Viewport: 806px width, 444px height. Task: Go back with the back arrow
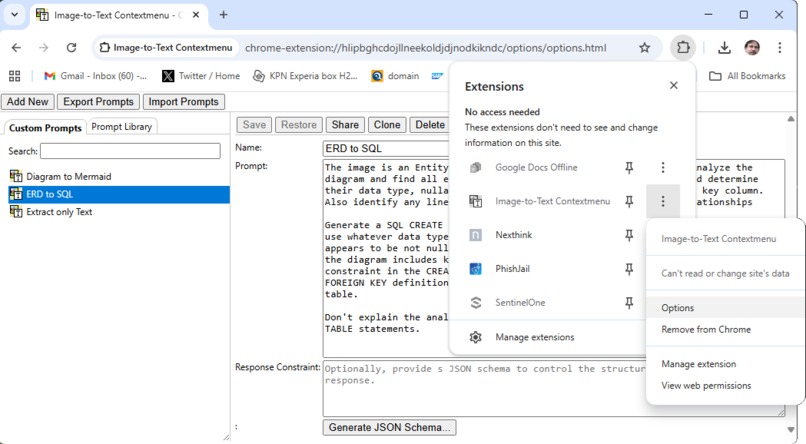[16, 48]
